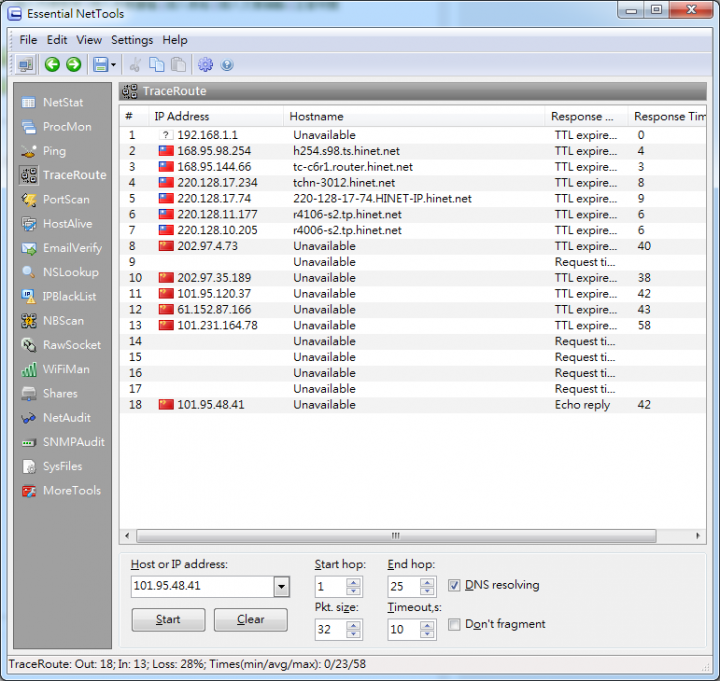The width and height of the screenshot is (720, 681).
Task: Select hostname tc-c6r1.router.hinet.net
Action: (353, 167)
